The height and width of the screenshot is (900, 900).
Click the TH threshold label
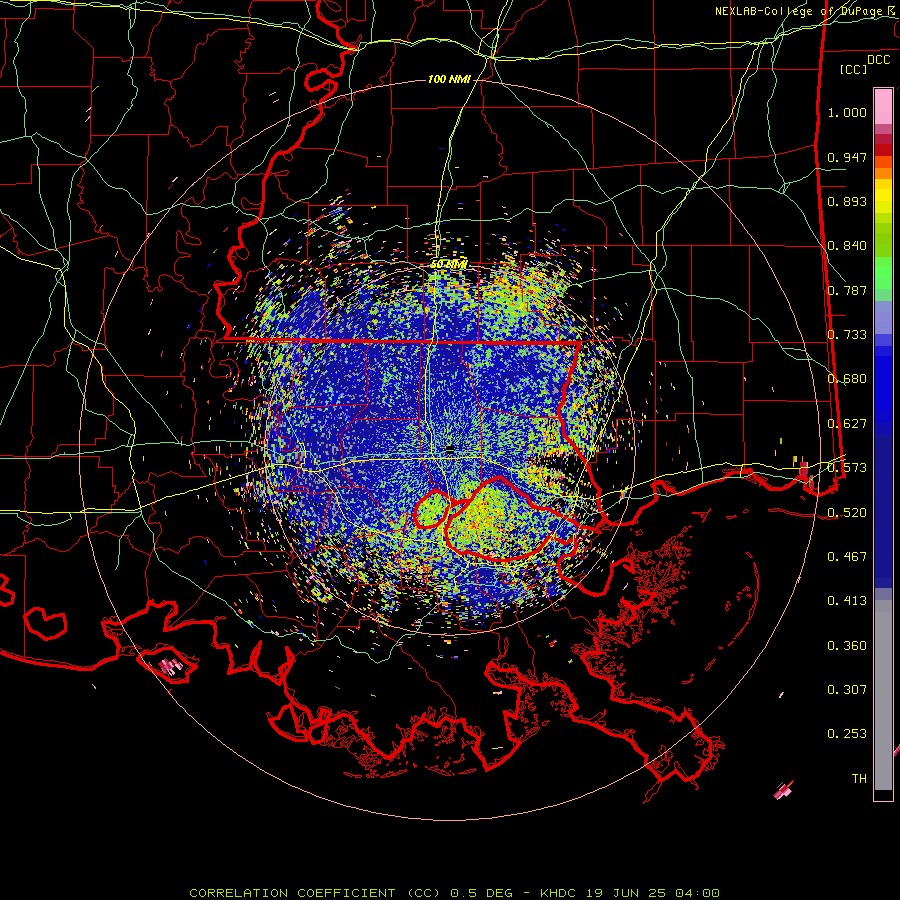859,779
